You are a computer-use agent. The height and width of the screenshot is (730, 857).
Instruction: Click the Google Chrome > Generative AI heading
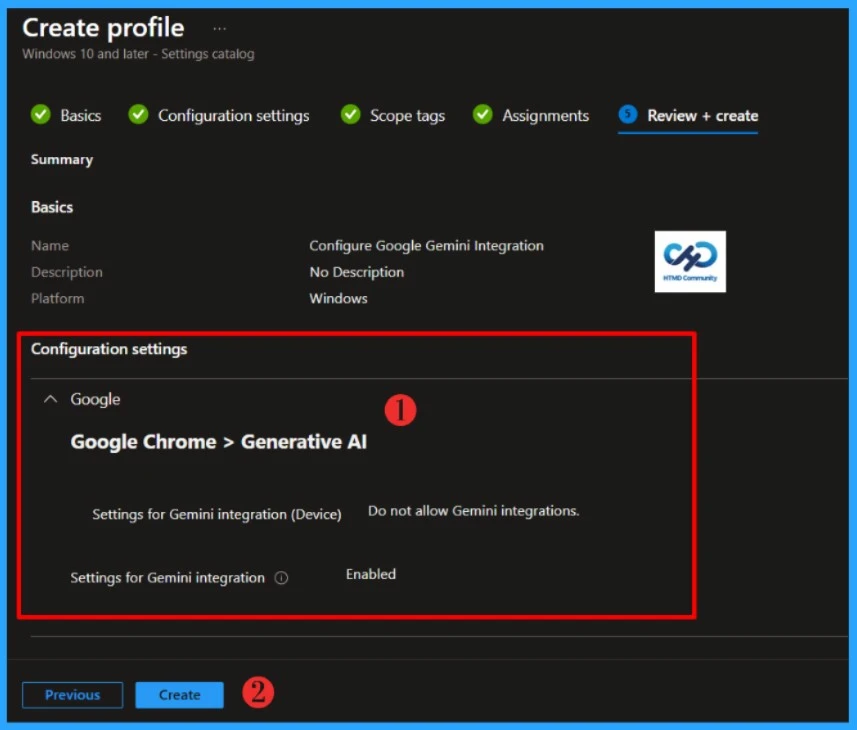pos(219,441)
